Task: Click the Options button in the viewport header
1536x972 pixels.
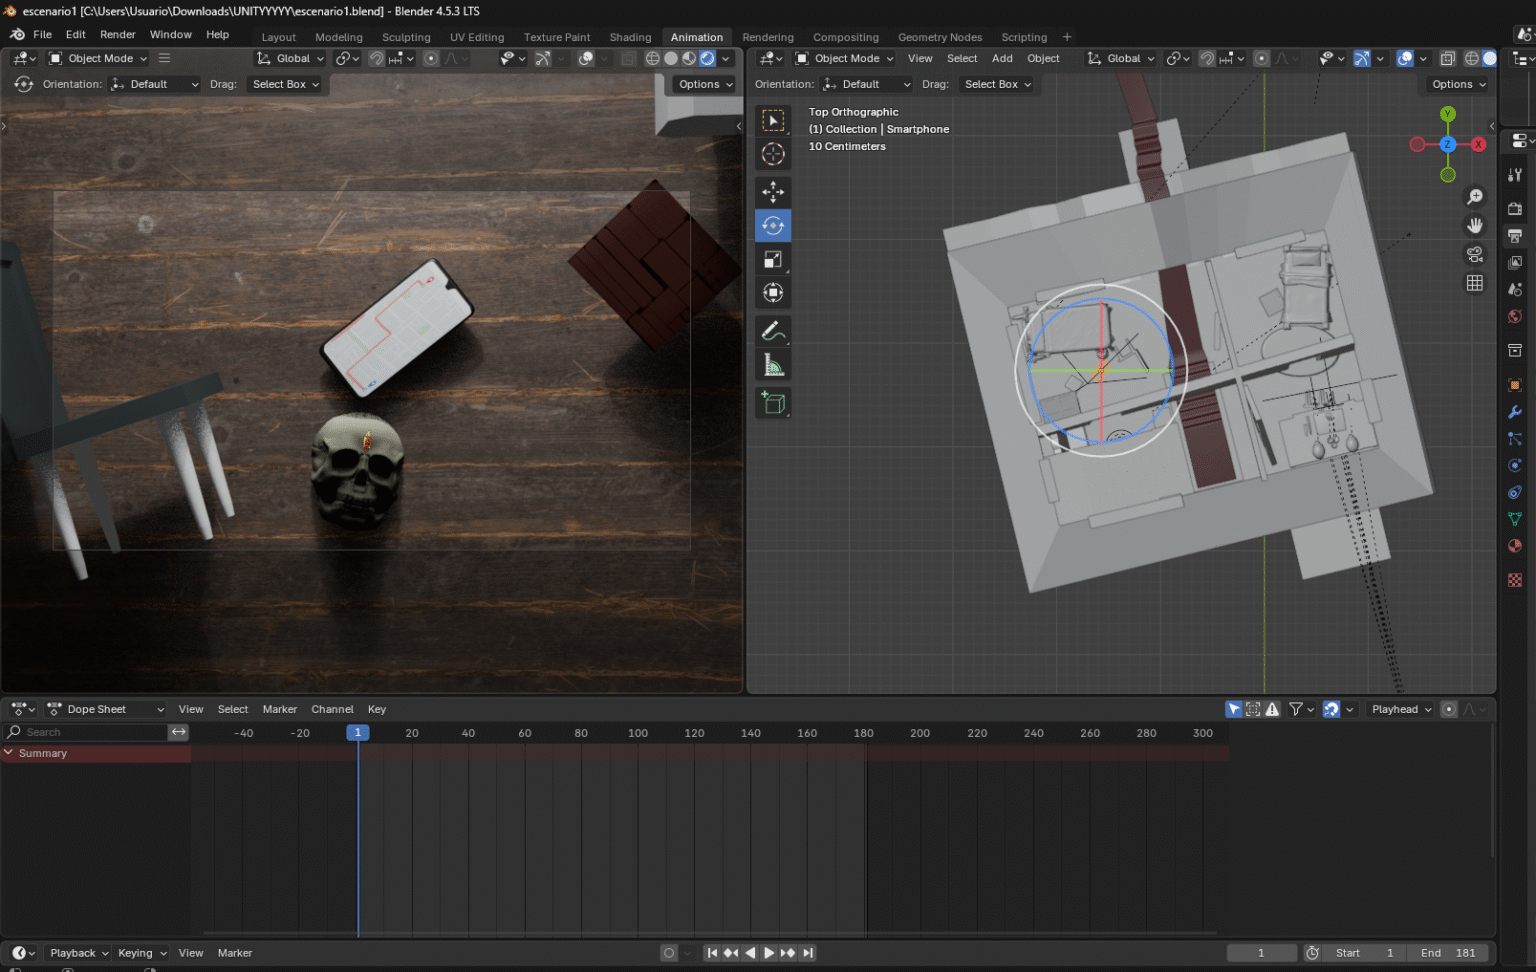Action: (x=703, y=84)
